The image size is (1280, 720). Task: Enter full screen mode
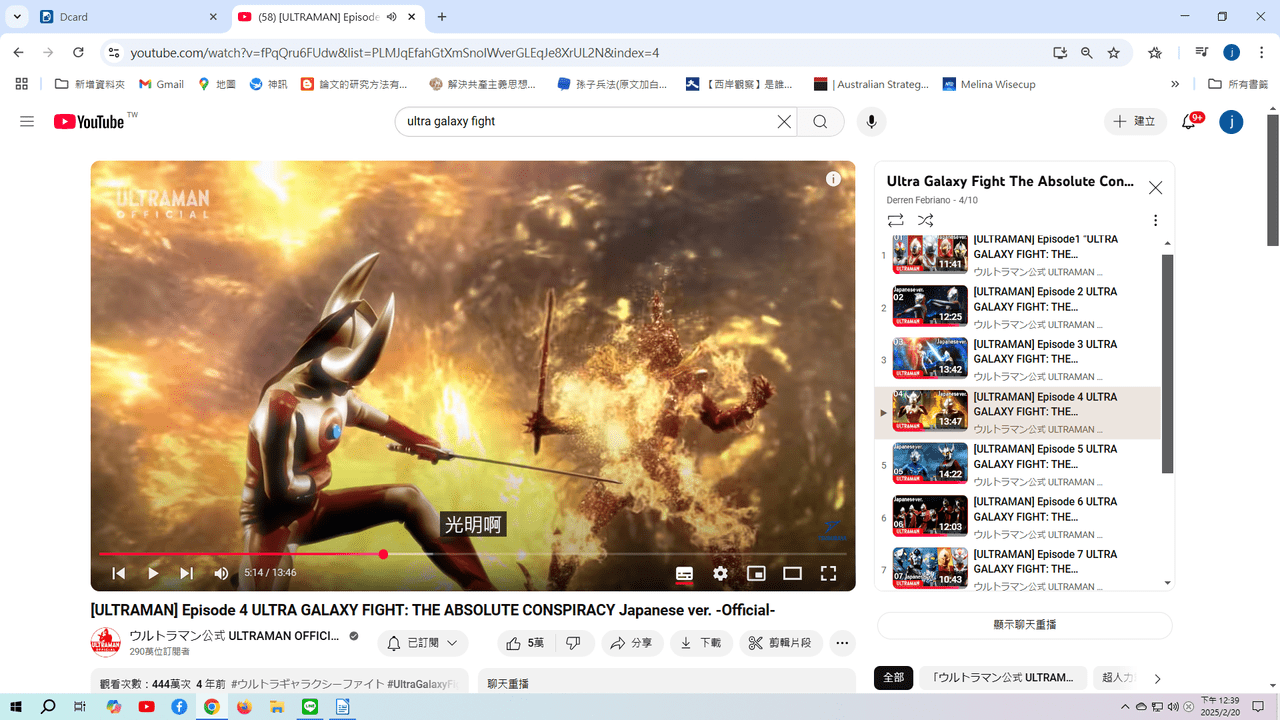pyautogui.click(x=828, y=573)
